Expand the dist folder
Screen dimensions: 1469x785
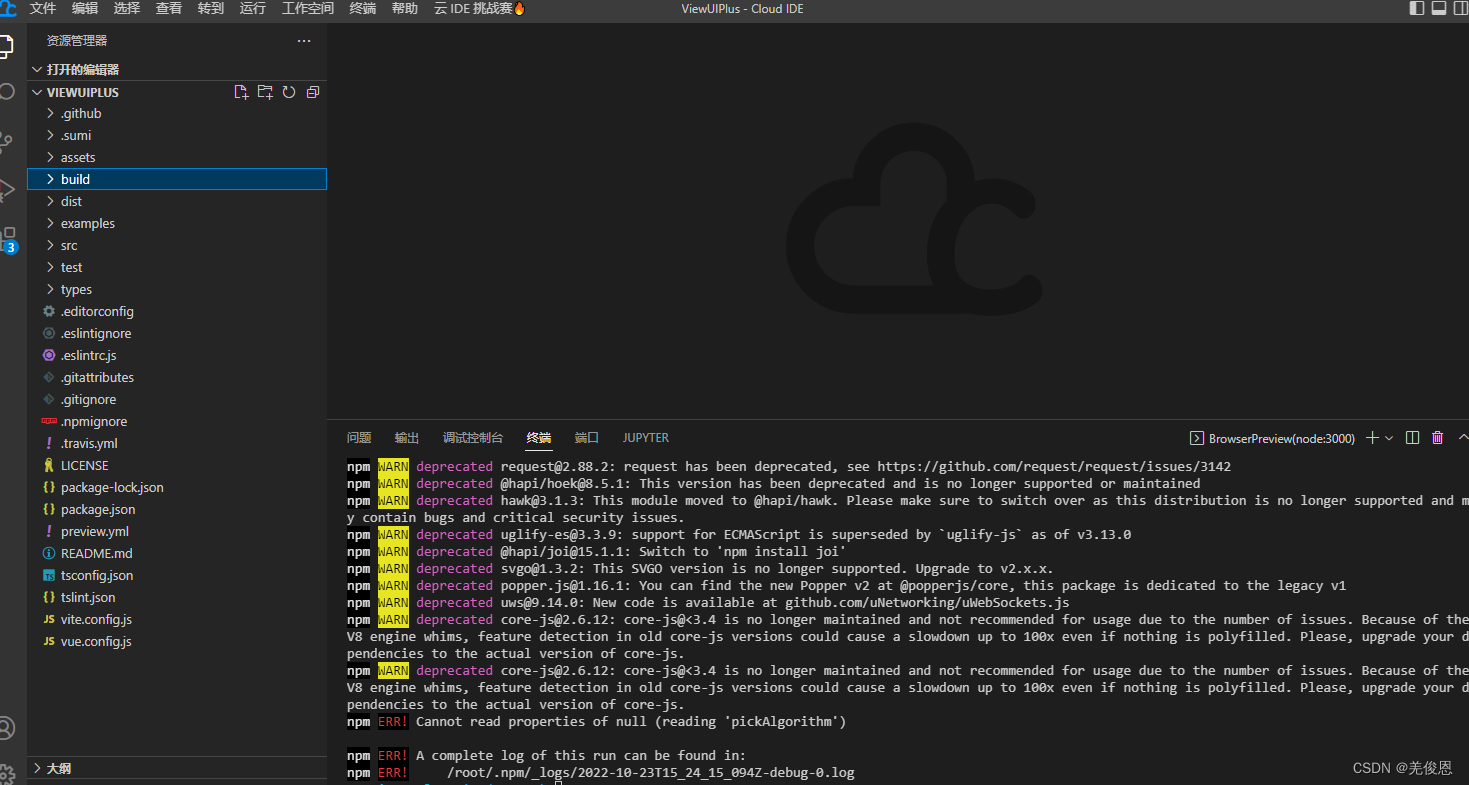[x=177, y=202]
